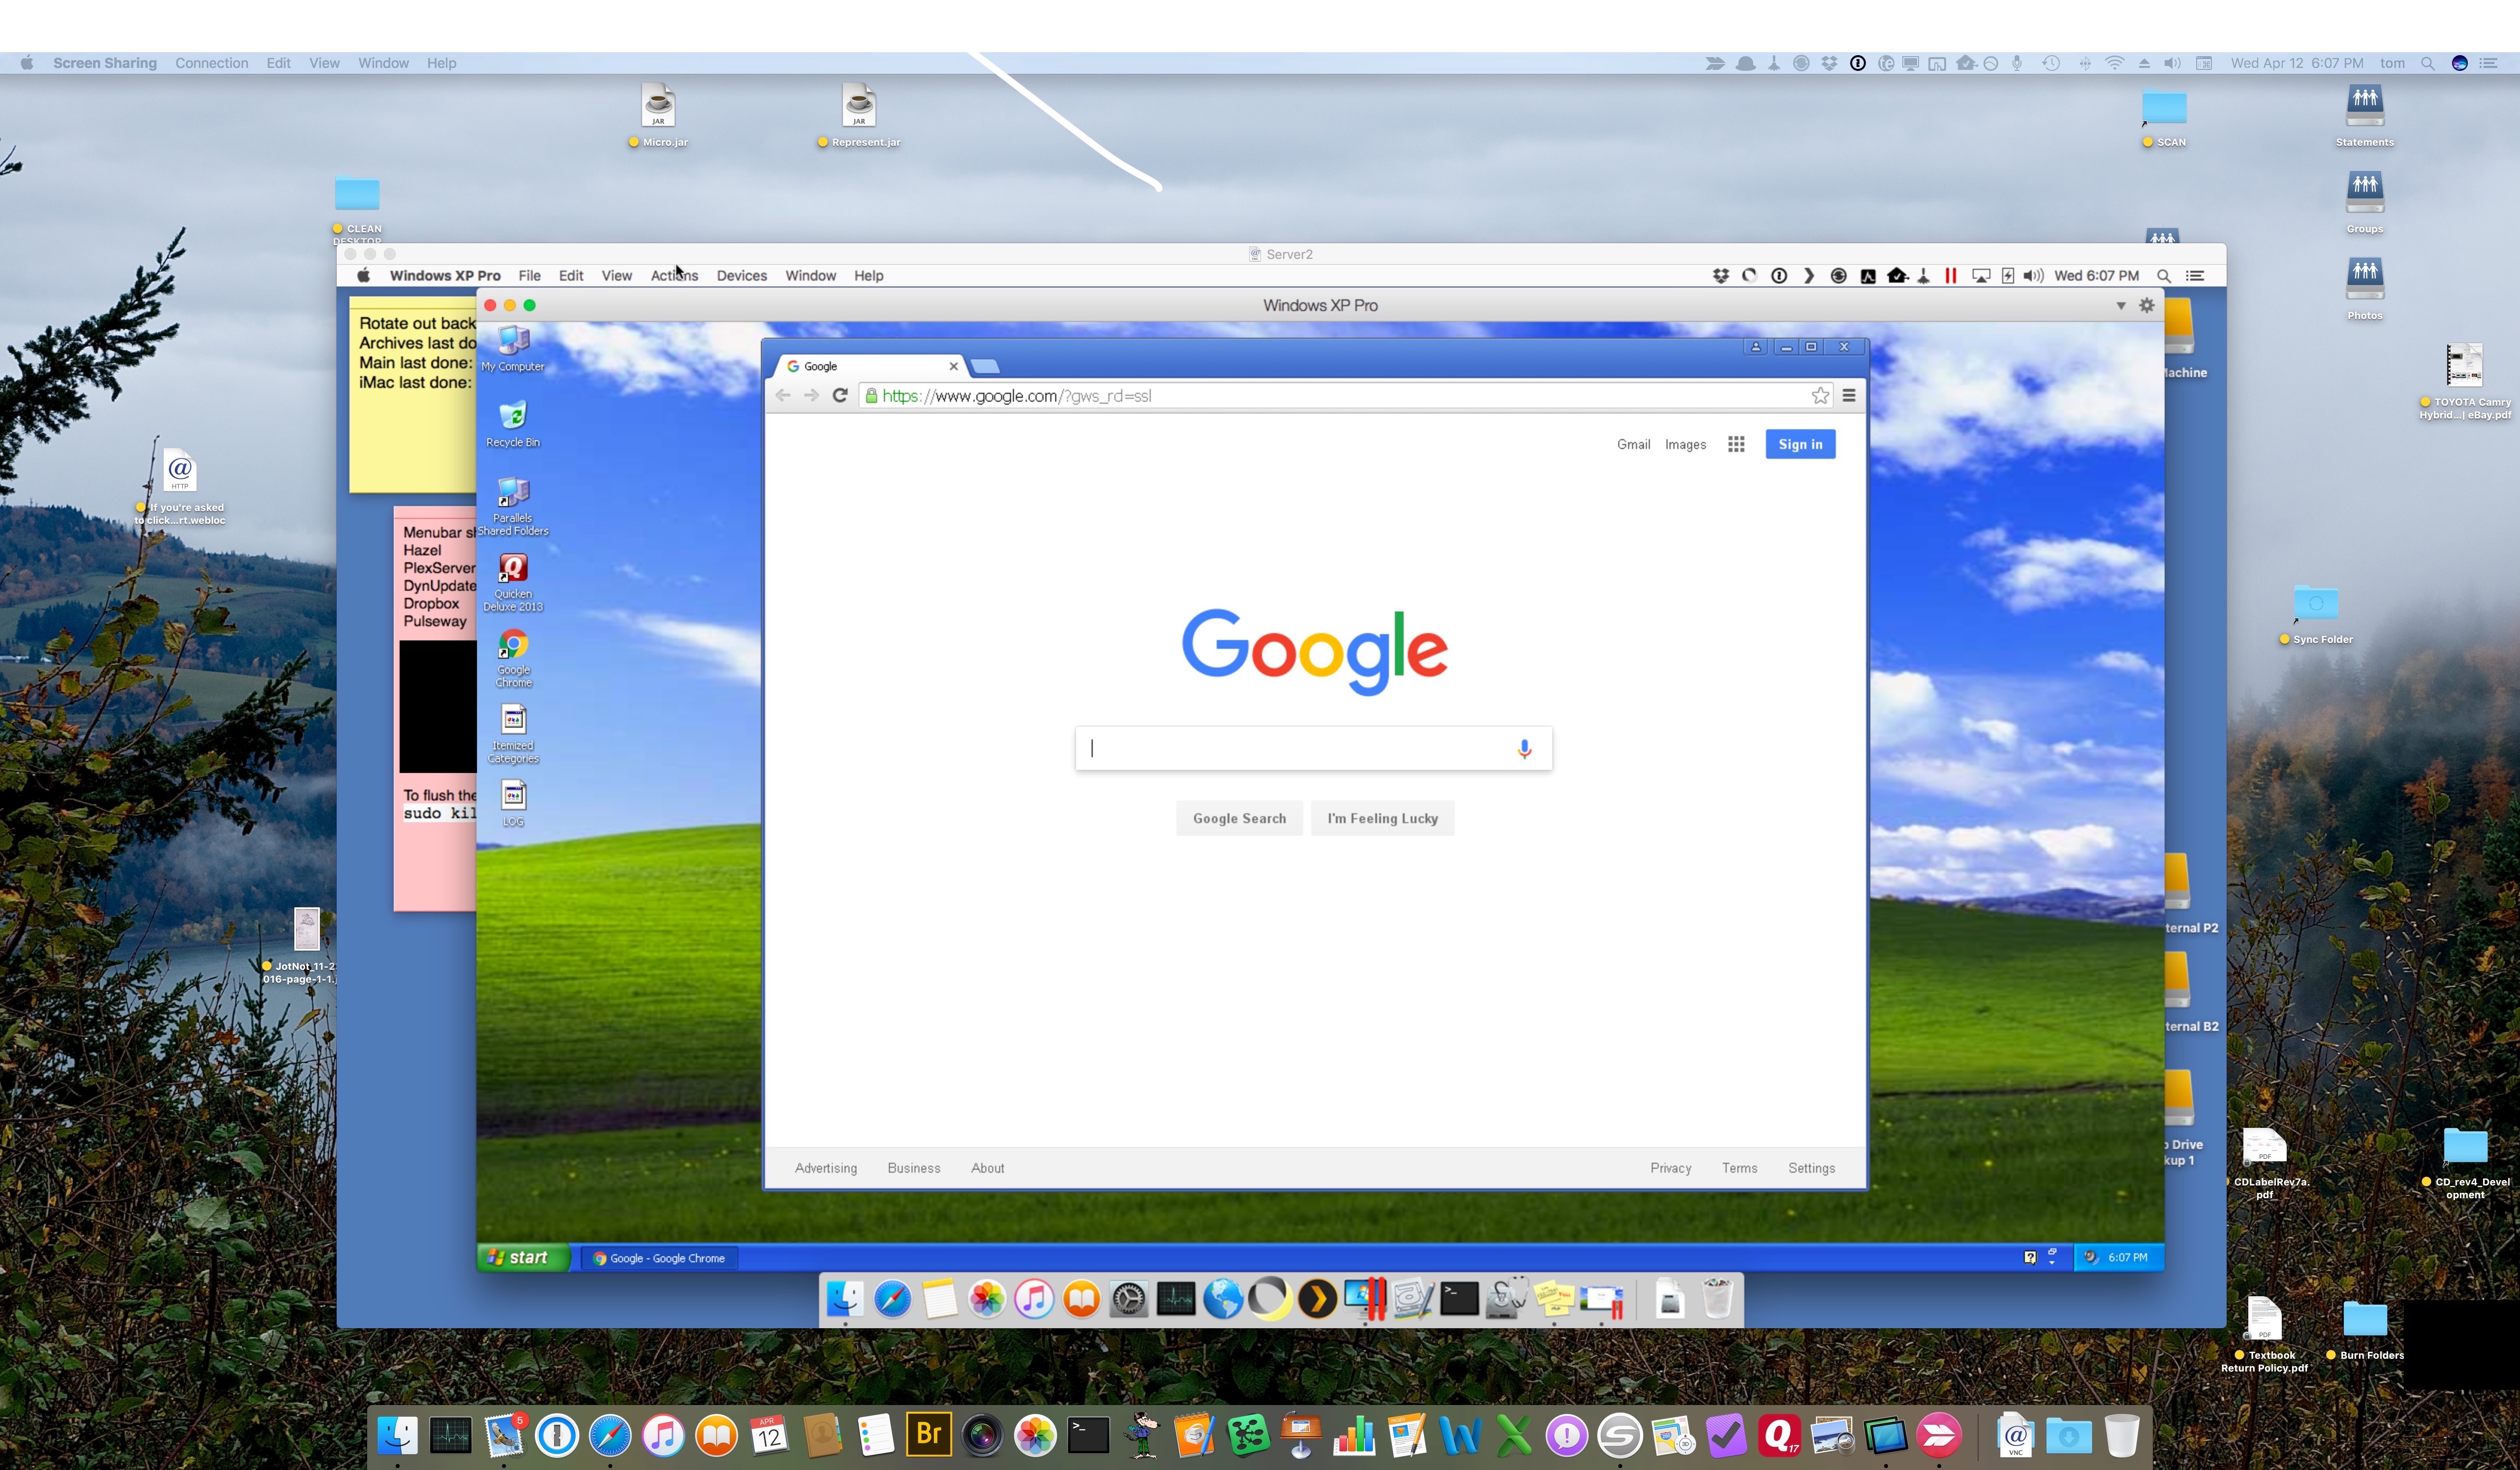Screen dimensions: 2520x1470
Task: Click the My Computer desktop icon
Action: pyautogui.click(x=513, y=348)
